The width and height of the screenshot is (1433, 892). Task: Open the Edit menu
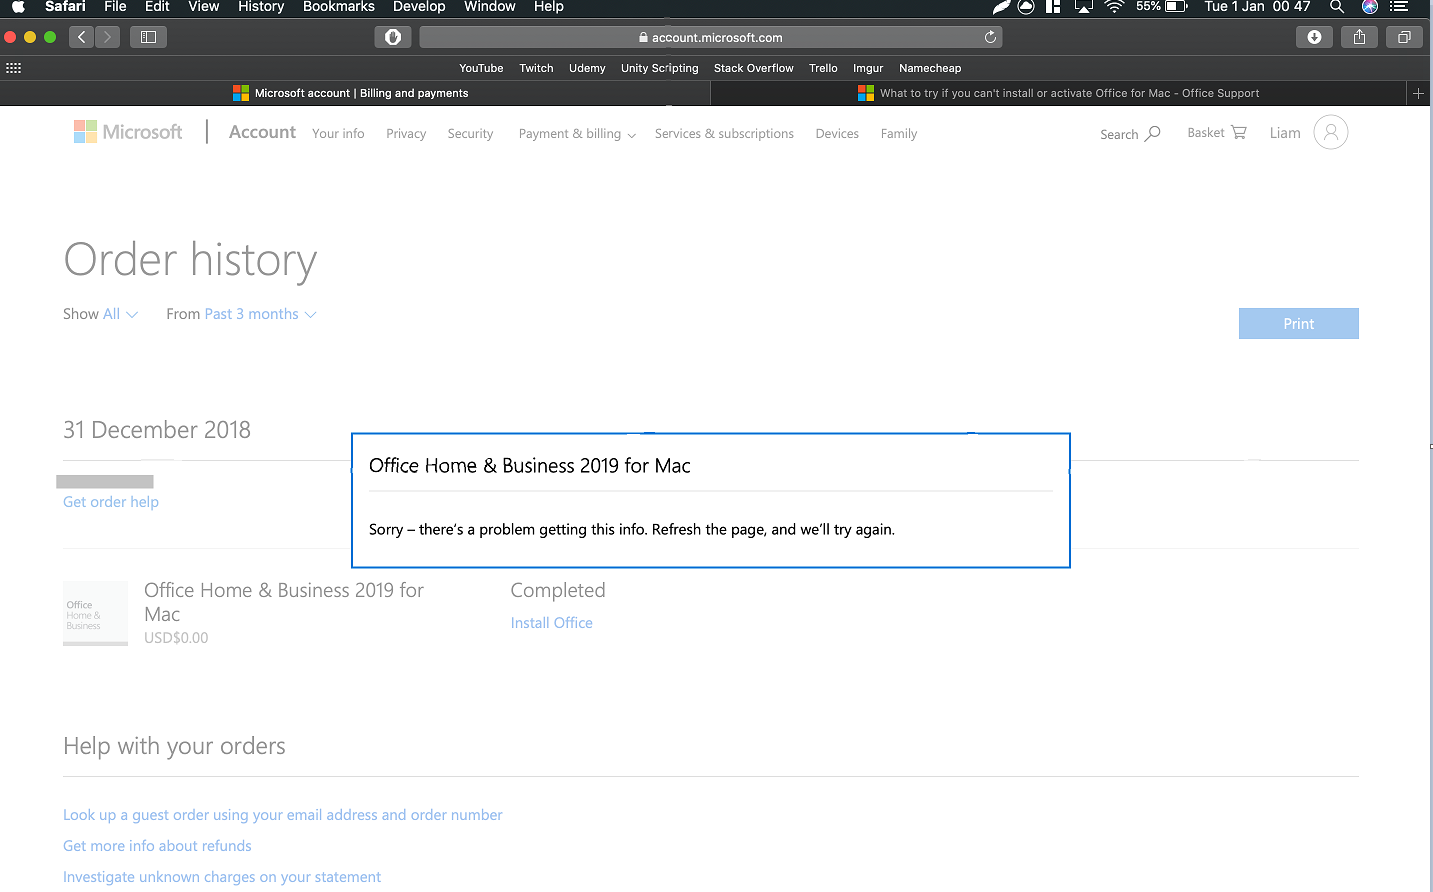pos(157,7)
